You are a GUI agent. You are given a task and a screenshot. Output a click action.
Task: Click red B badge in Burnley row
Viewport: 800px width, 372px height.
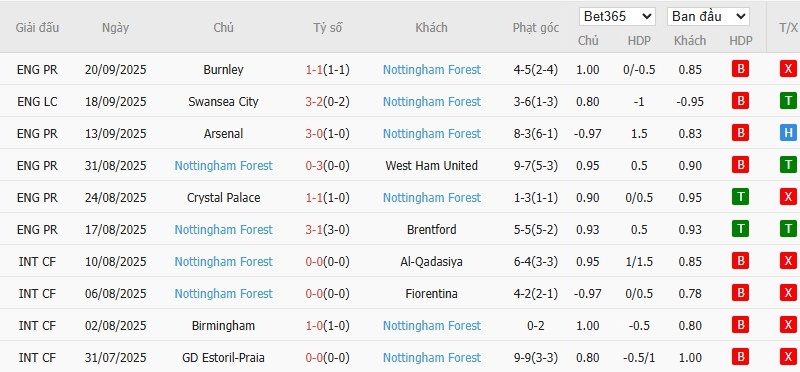click(740, 69)
